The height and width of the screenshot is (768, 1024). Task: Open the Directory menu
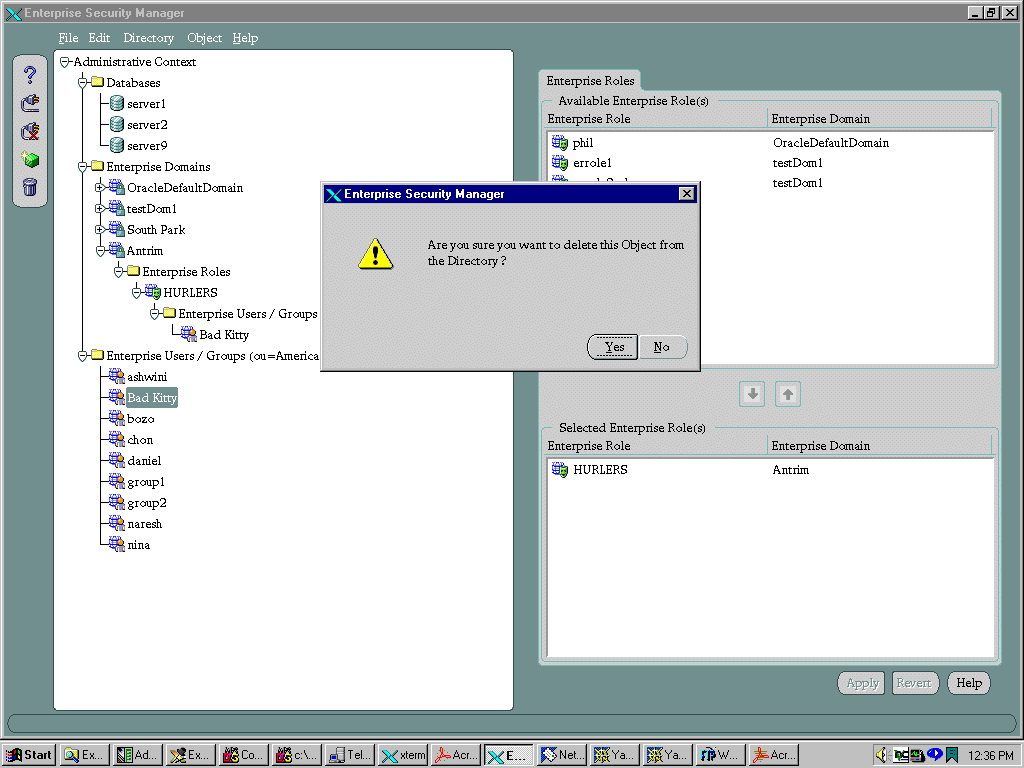[148, 38]
